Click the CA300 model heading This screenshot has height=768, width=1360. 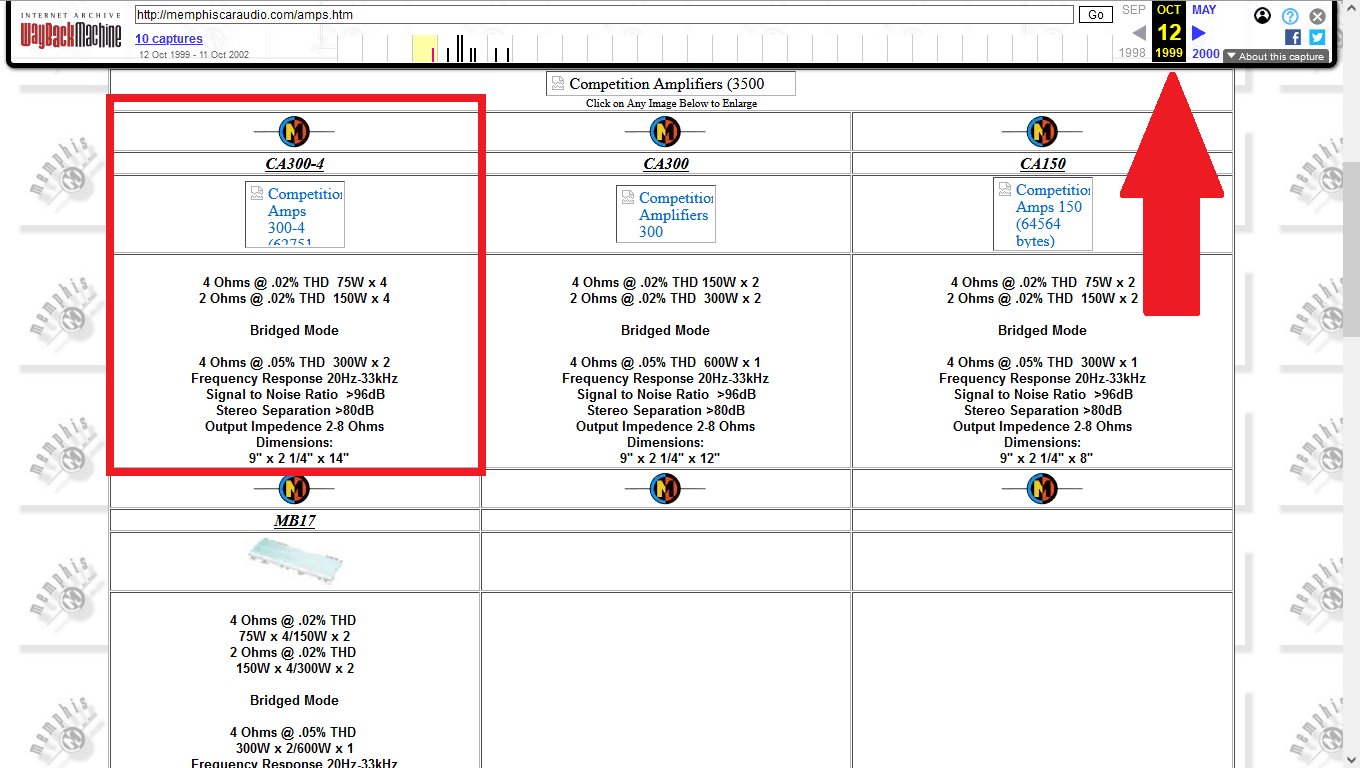[666, 164]
